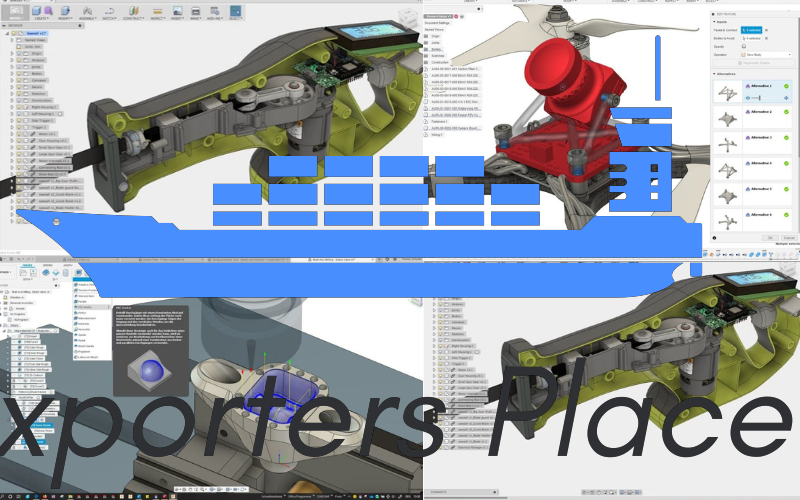
Task: Select the Alternative 4 thumbnail
Action: click(x=727, y=170)
